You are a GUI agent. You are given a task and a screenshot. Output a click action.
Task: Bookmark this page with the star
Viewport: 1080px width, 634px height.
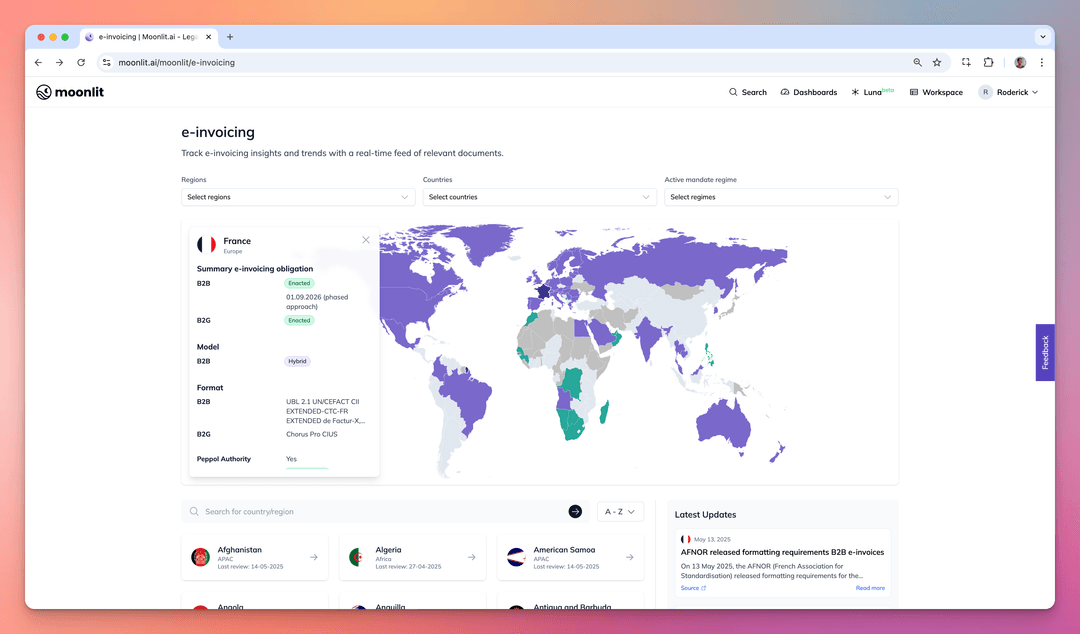tap(937, 62)
